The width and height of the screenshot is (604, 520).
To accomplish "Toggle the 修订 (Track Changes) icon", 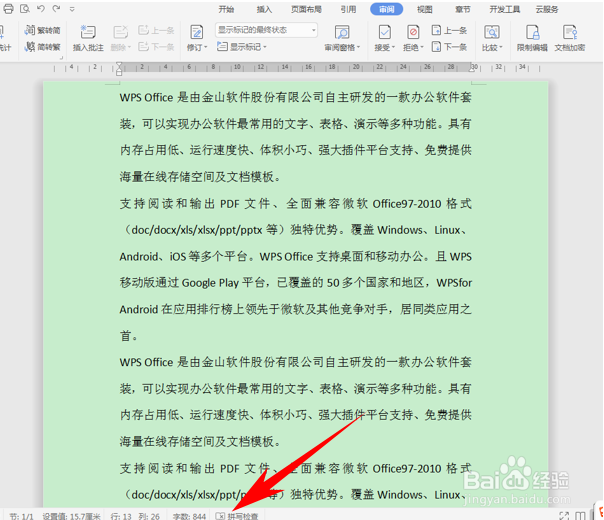I will [x=196, y=32].
